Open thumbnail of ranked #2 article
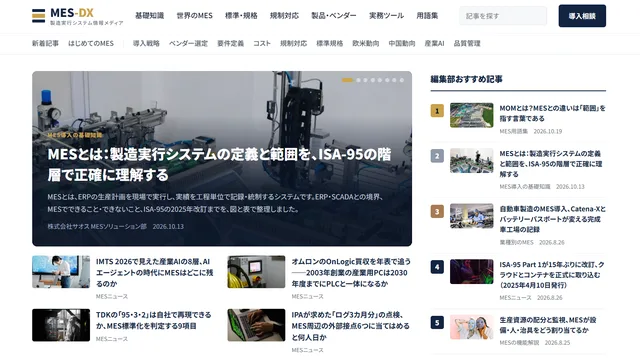Viewport: 640px width, 360px height. [x=471, y=160]
